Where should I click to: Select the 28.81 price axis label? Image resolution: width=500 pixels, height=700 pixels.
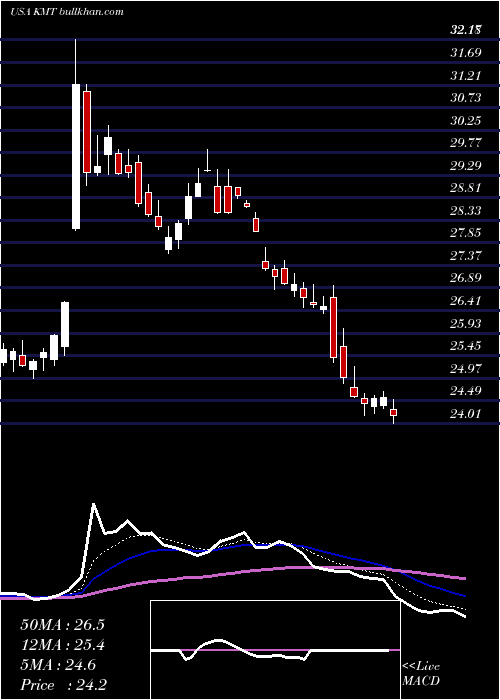click(x=466, y=188)
